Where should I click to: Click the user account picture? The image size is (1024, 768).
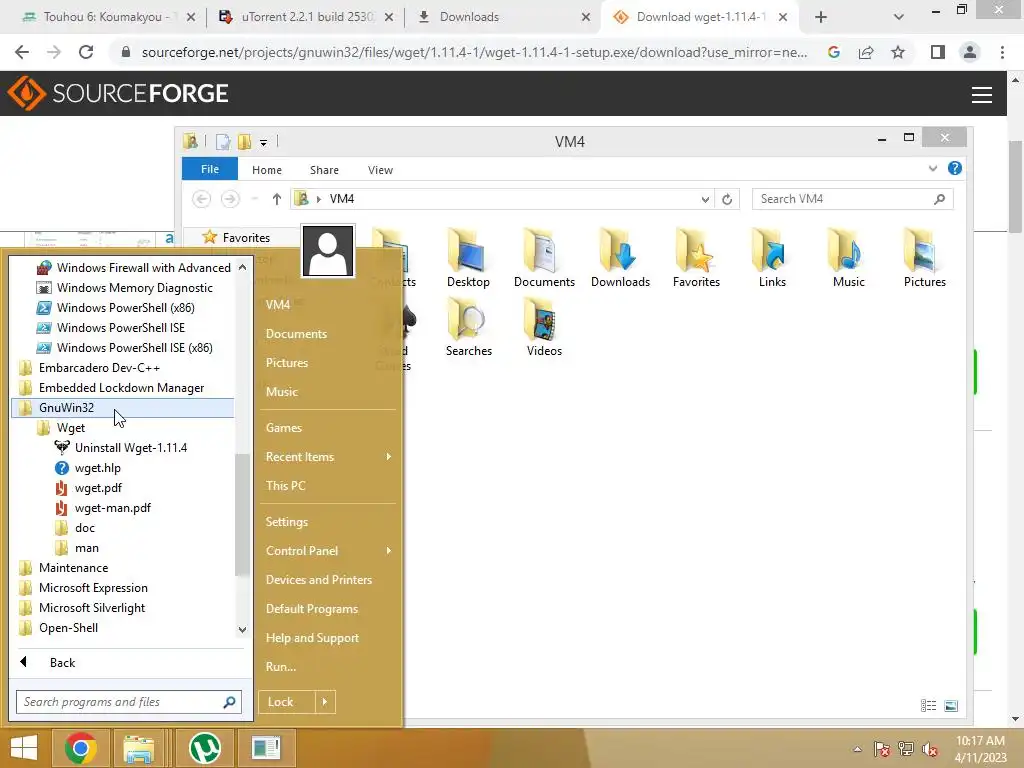328,251
